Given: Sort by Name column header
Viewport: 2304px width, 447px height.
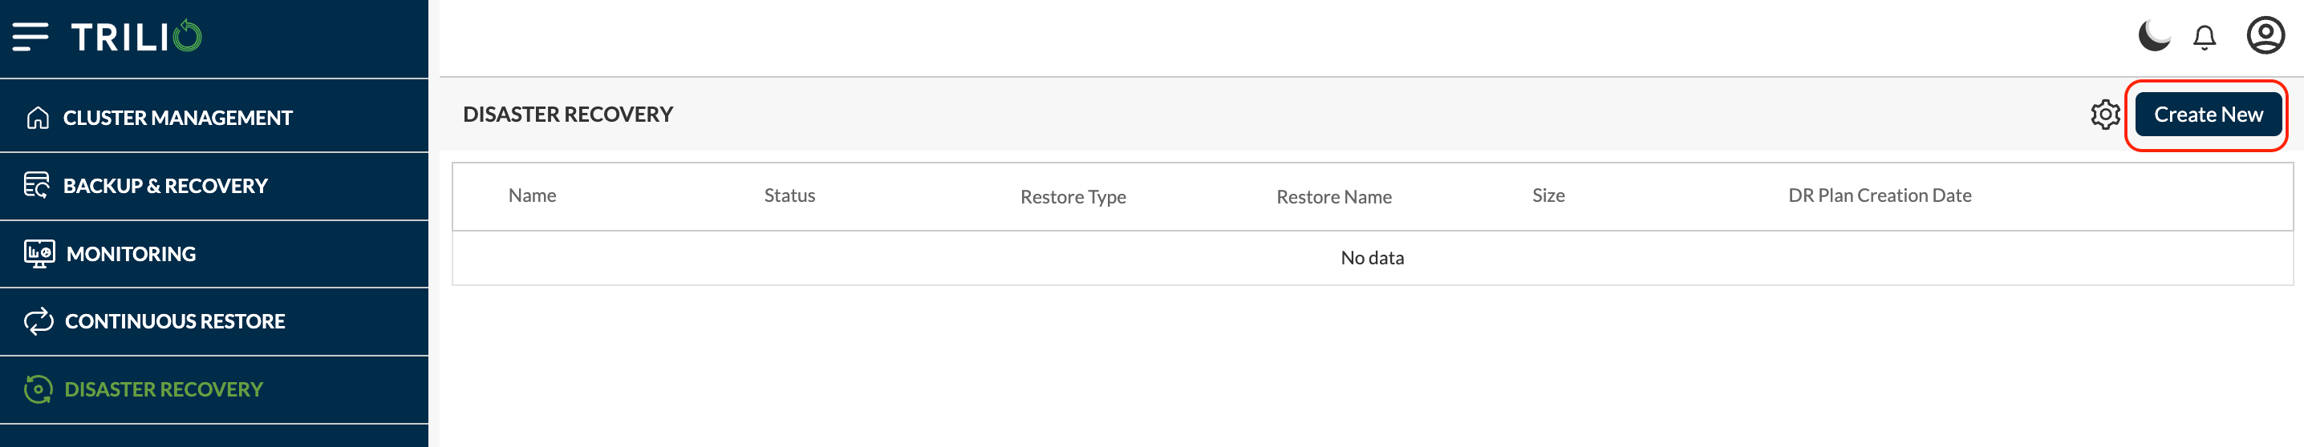Looking at the screenshot, I should 532,196.
